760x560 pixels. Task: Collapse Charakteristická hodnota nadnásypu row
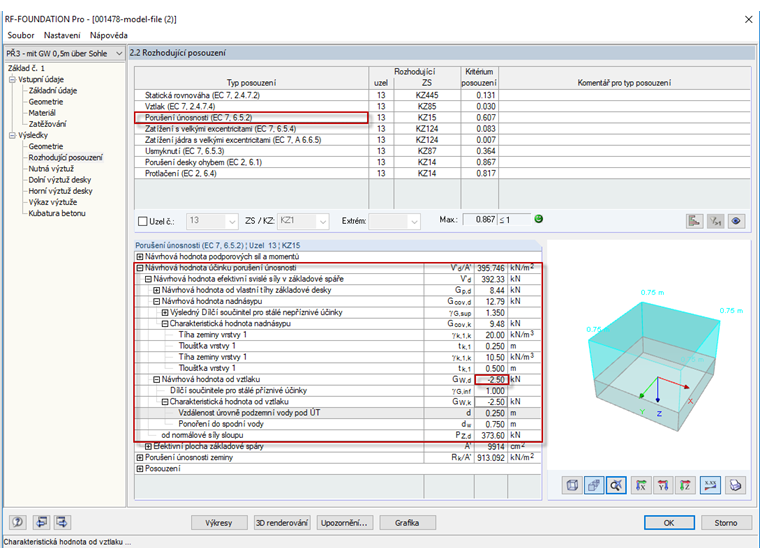165,323
